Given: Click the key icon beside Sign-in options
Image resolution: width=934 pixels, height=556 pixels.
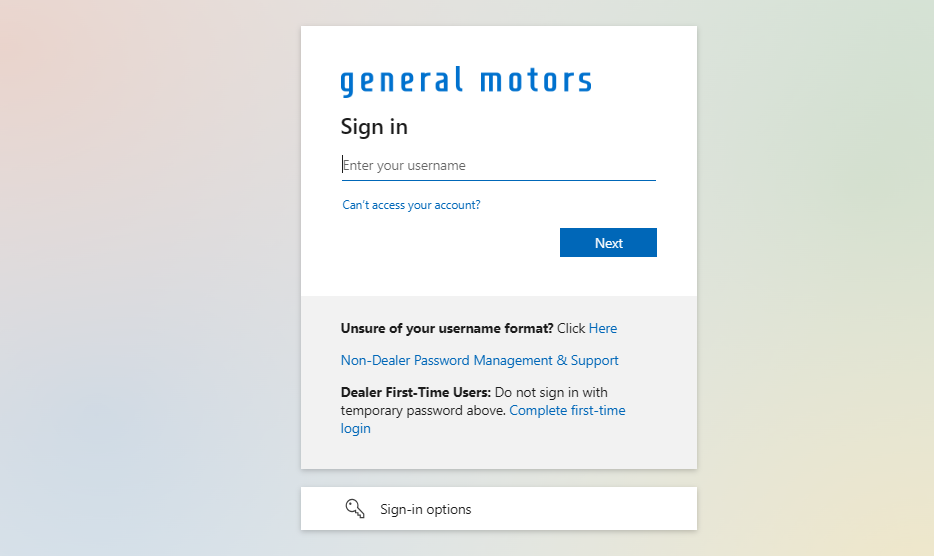Looking at the screenshot, I should (x=355, y=509).
